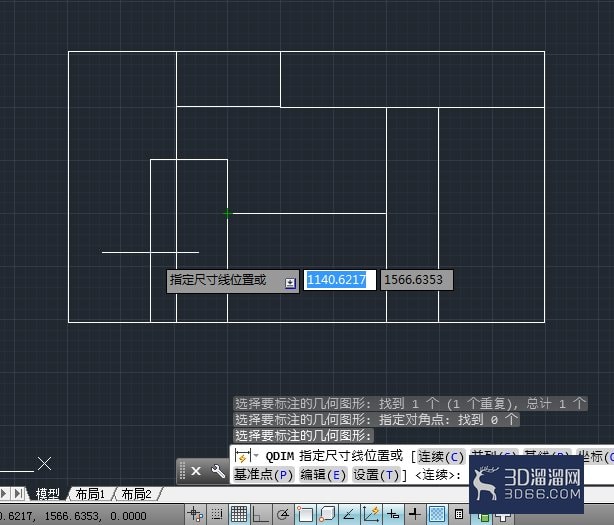The height and width of the screenshot is (525, 614).
Task: Close the command line window
Action: pos(196,471)
